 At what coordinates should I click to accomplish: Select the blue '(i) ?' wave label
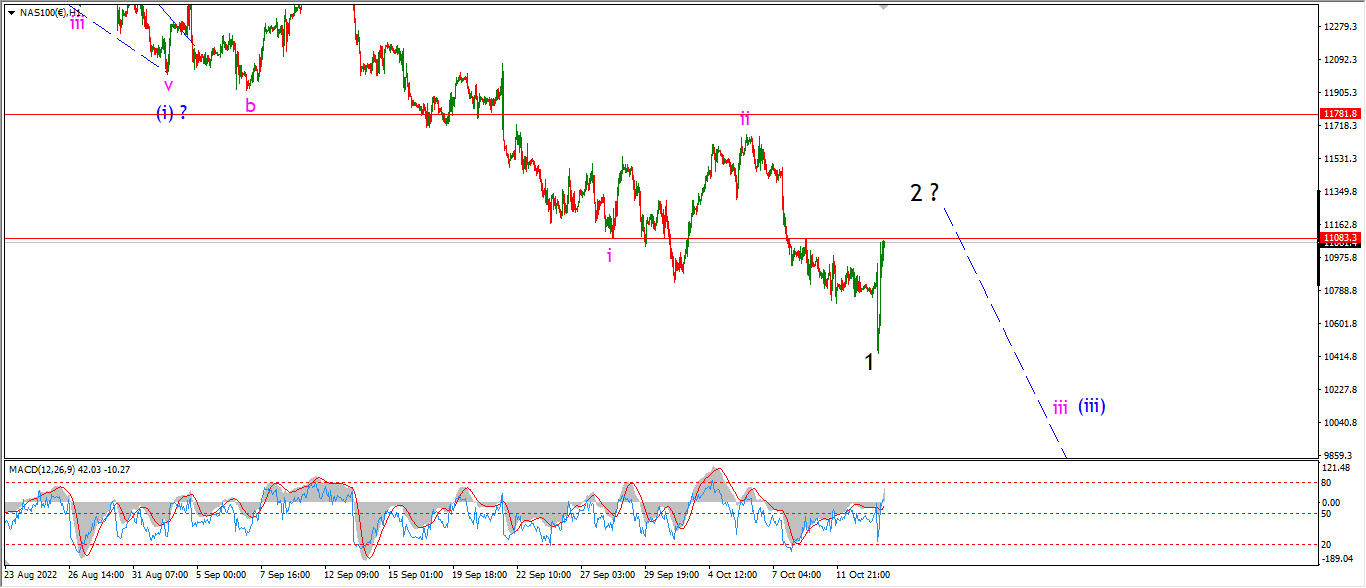(171, 112)
